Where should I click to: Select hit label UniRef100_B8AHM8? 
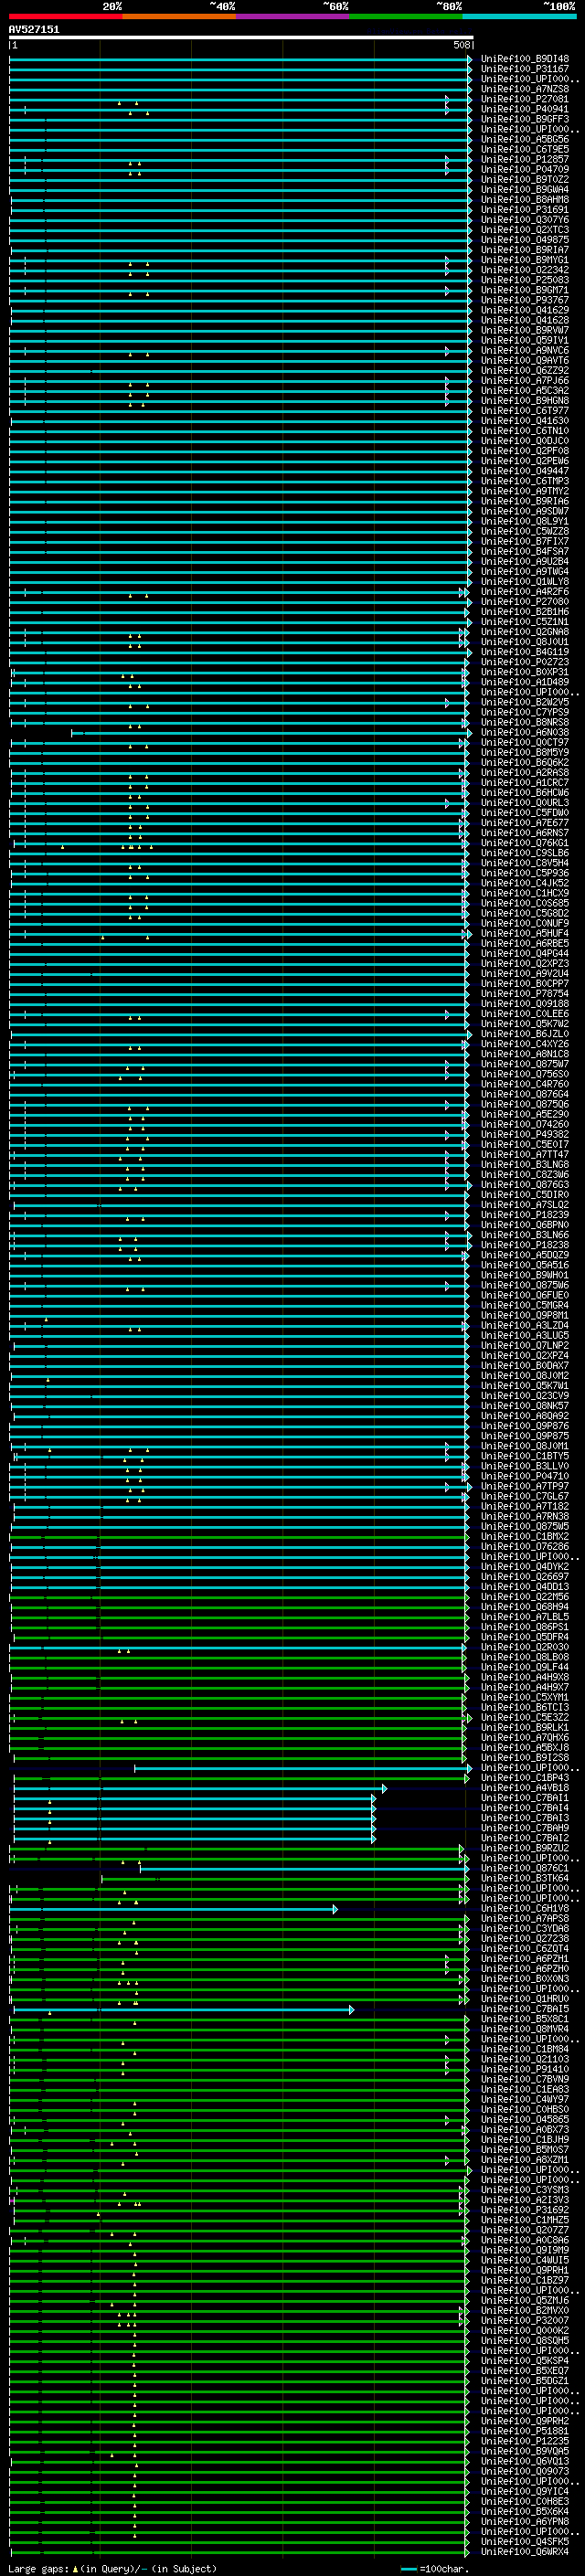[525, 199]
